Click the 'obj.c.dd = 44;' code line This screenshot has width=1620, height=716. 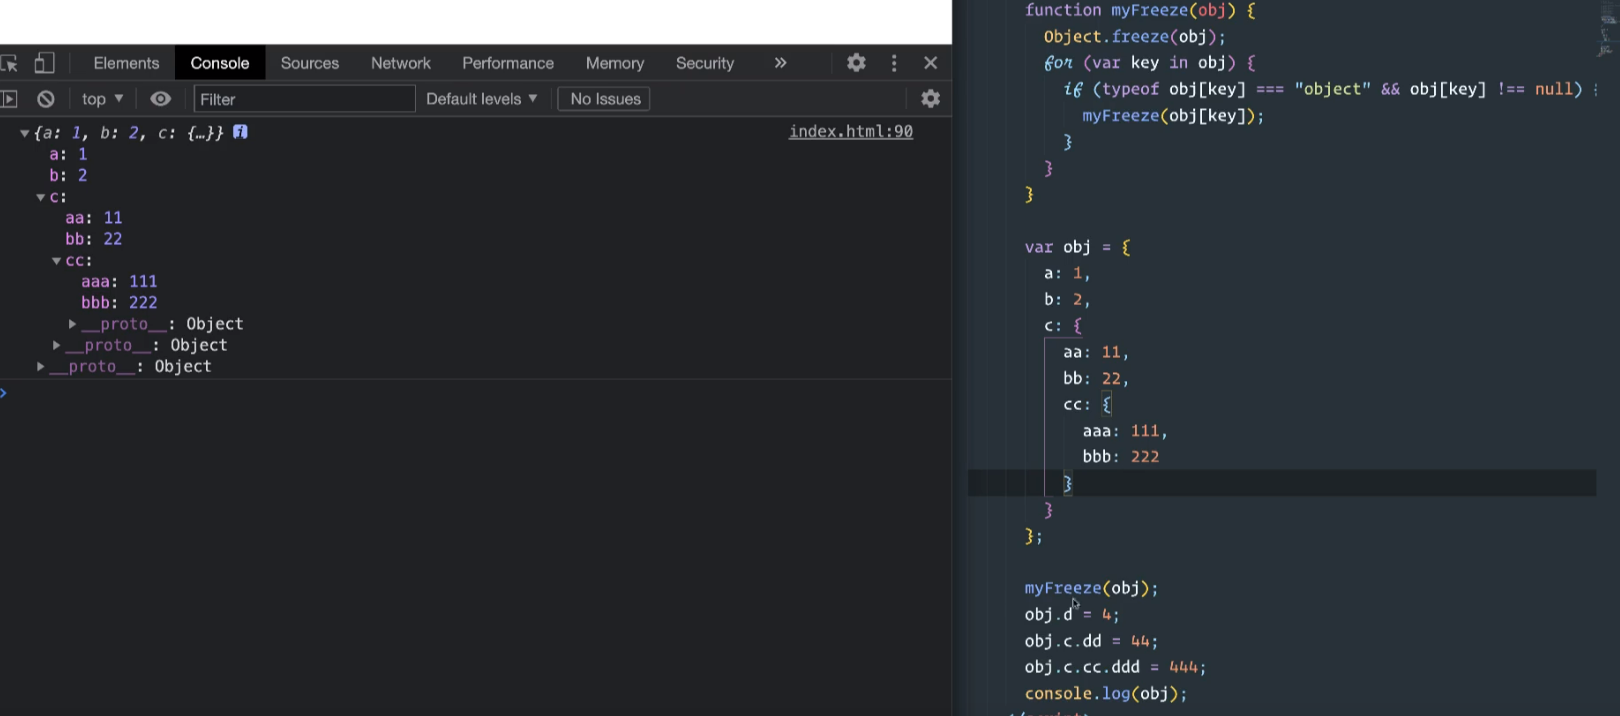pyautogui.click(x=1091, y=641)
